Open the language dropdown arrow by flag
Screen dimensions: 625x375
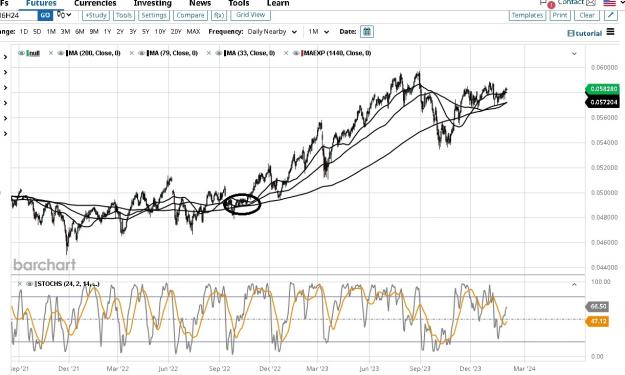coord(621,3)
